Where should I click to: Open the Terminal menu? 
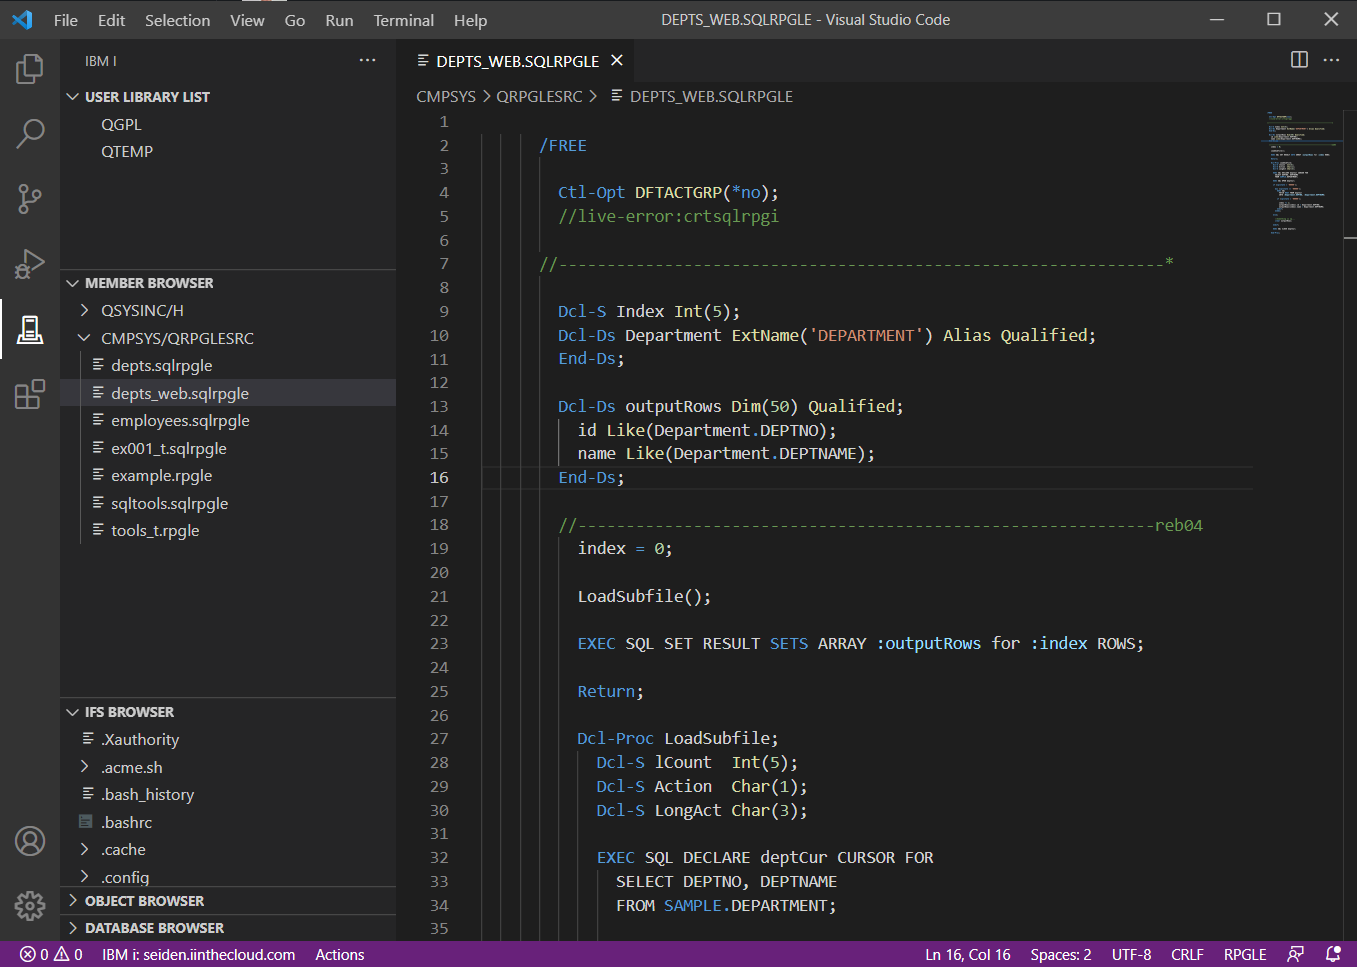point(403,20)
